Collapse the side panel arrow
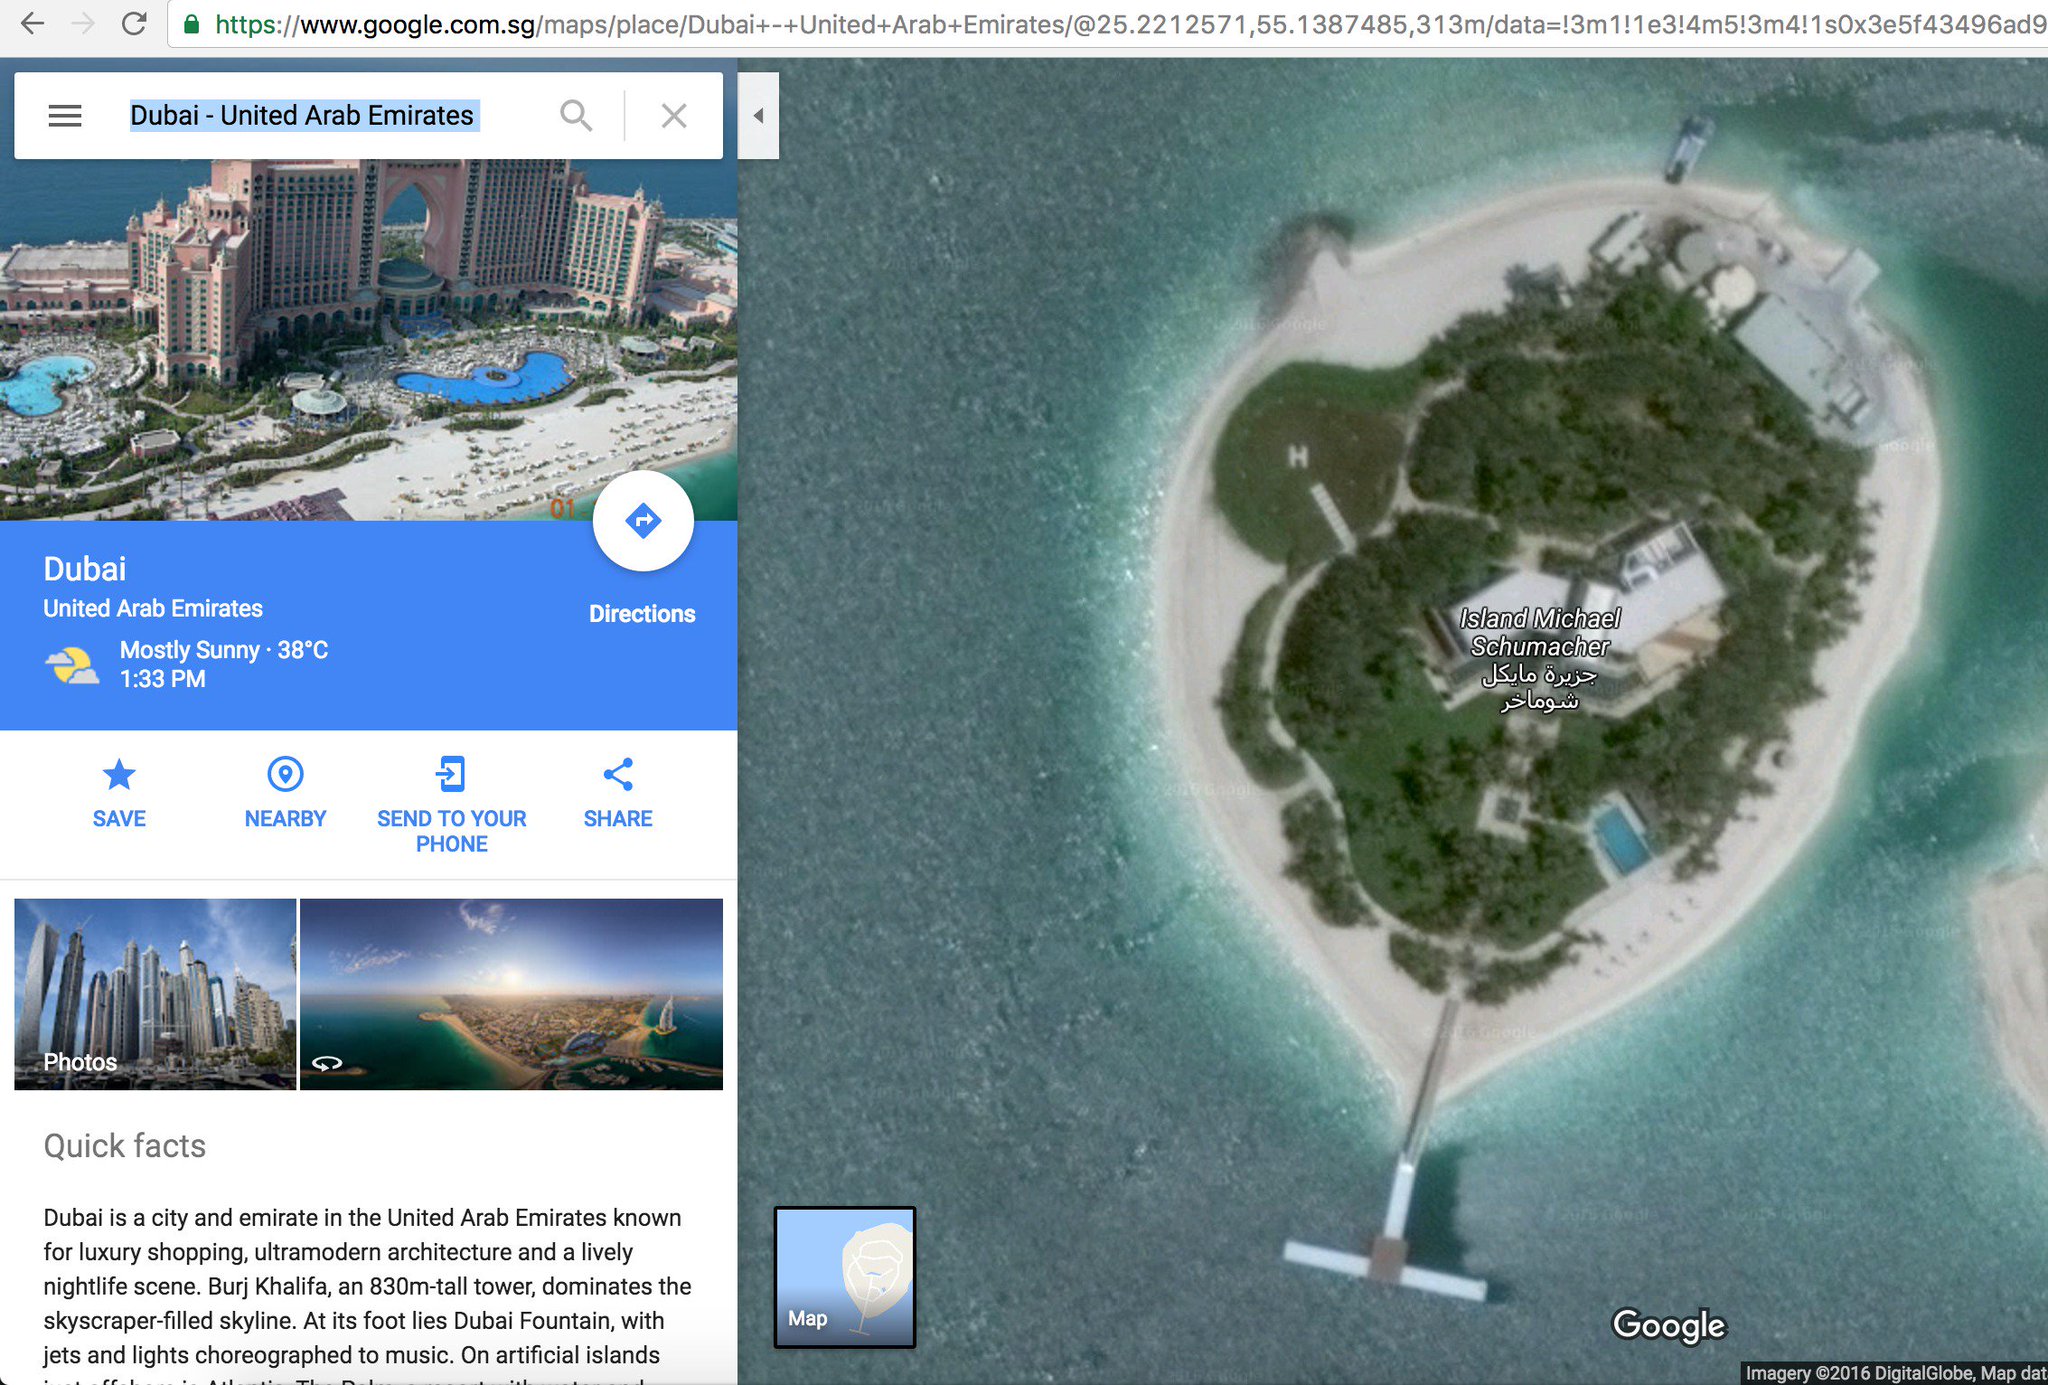Viewport: 2048px width, 1385px height. coord(758,116)
